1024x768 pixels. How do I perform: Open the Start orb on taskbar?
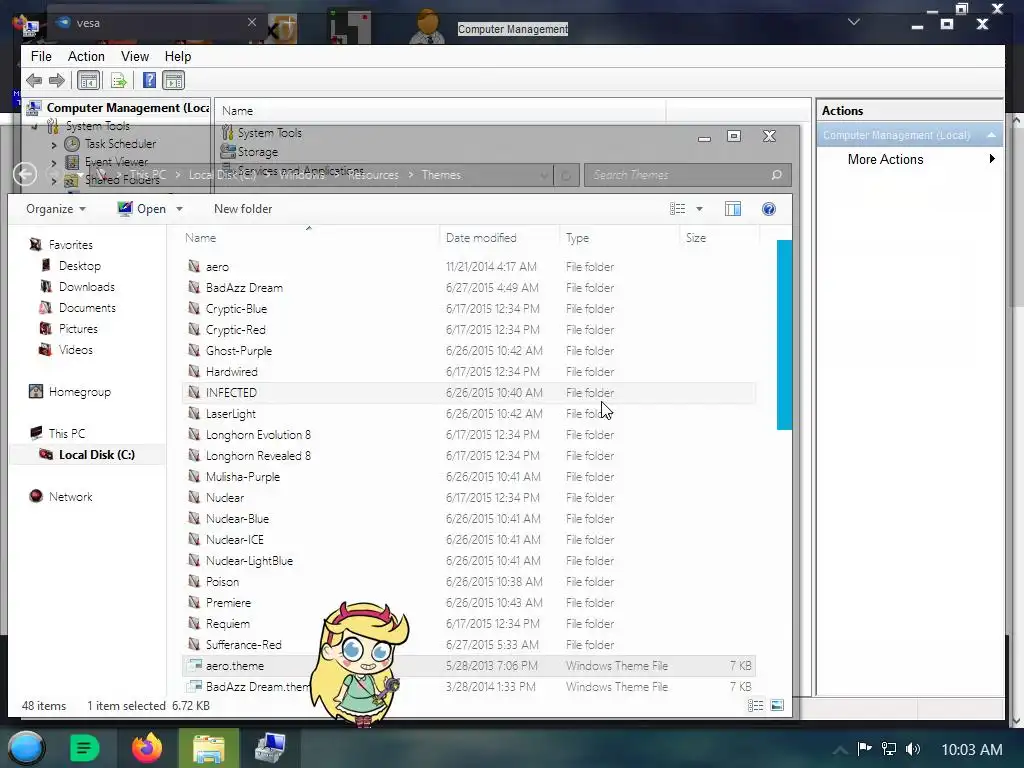(26, 748)
